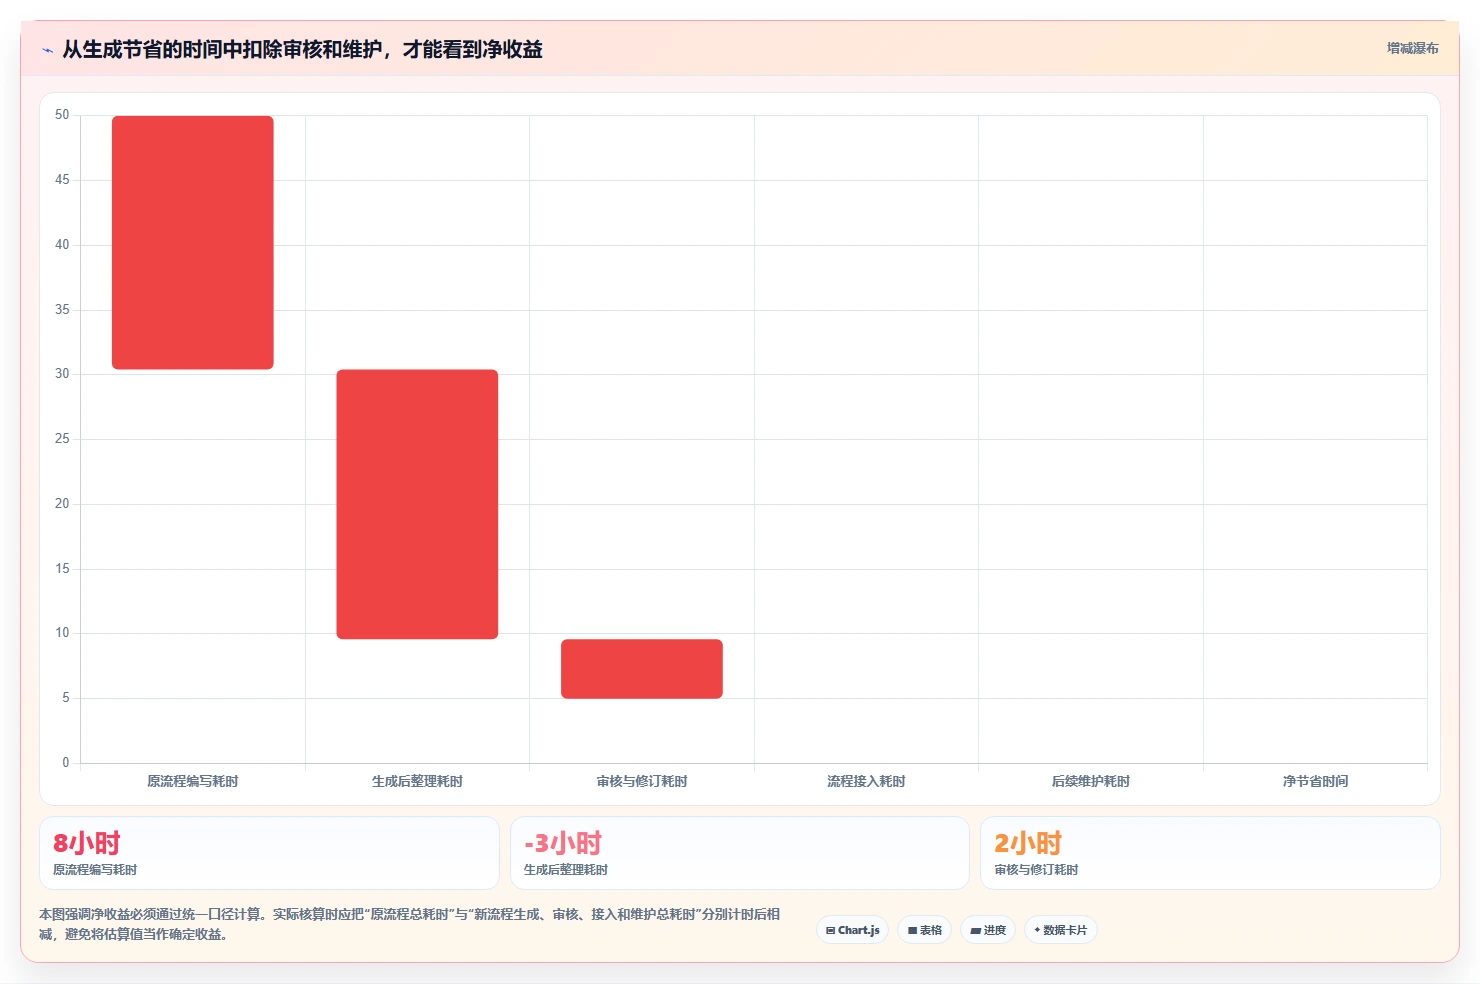Click the y-axis value 40
This screenshot has width=1480, height=984.
62,245
